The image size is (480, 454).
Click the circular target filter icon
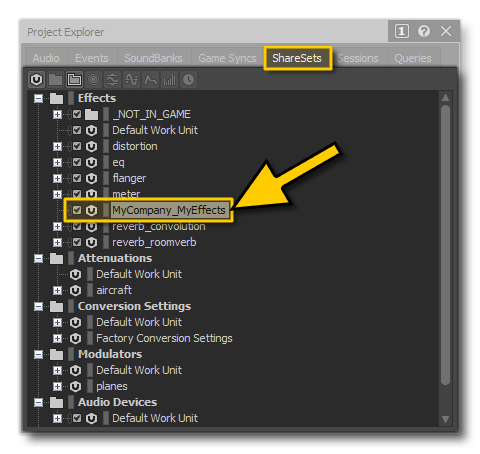tap(93, 80)
